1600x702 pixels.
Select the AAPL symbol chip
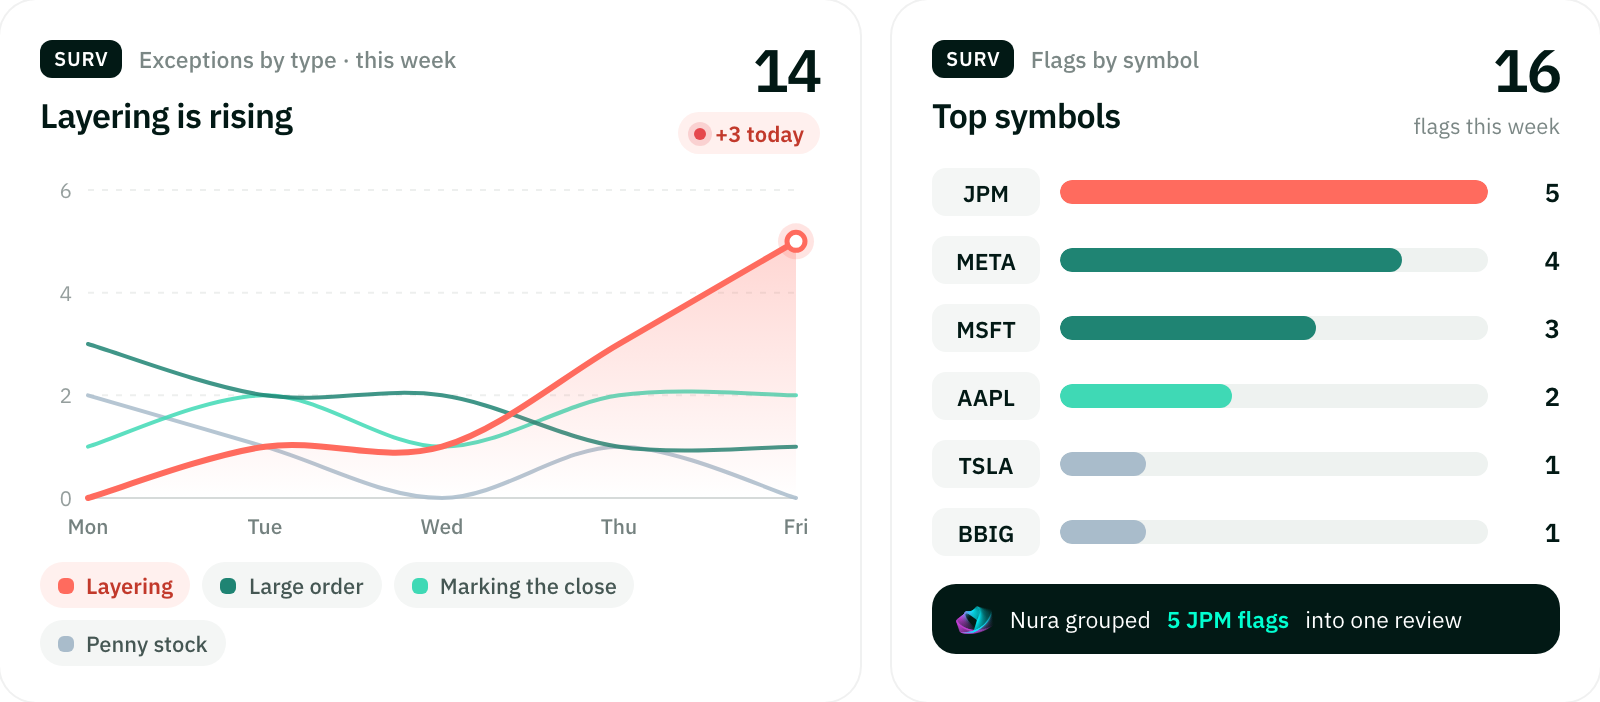pyautogui.click(x=986, y=397)
